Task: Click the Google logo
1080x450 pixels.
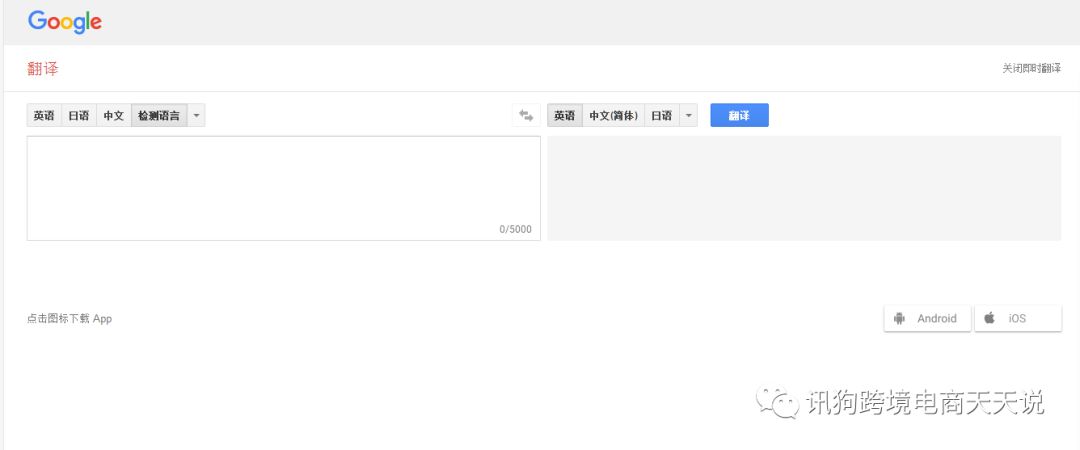Action: [x=65, y=21]
